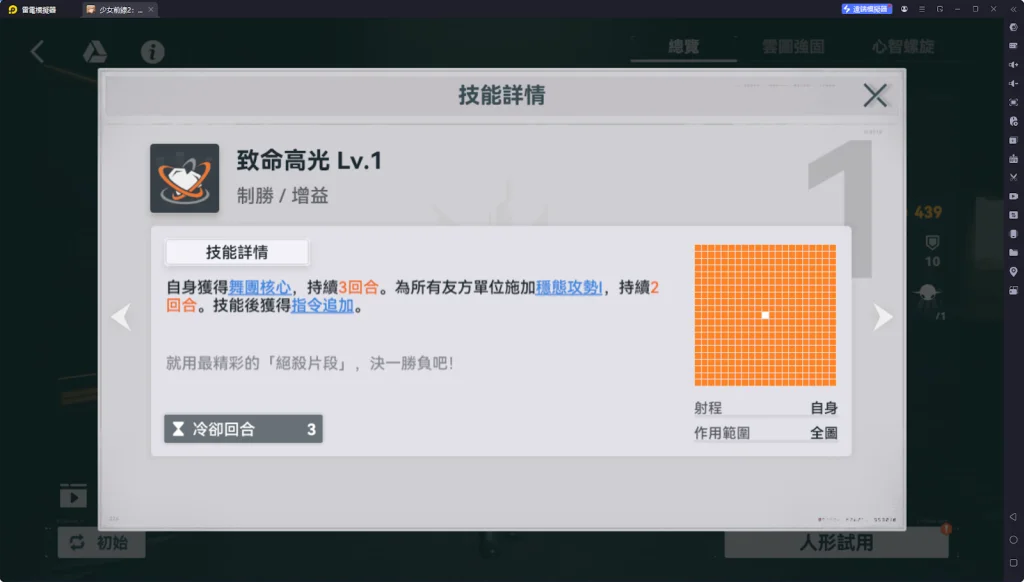Open the emulator account avatar icon
This screenshot has height=582, width=1024.
pyautogui.click(x=904, y=9)
